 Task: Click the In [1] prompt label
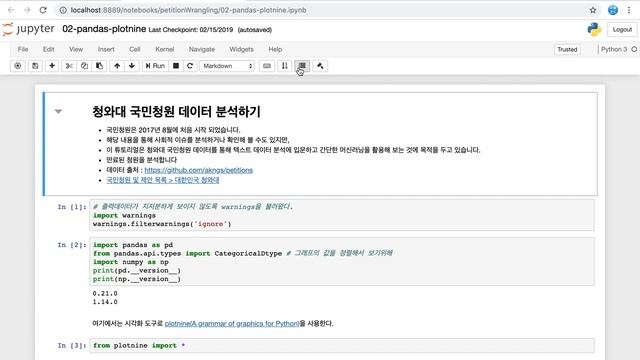(72, 207)
